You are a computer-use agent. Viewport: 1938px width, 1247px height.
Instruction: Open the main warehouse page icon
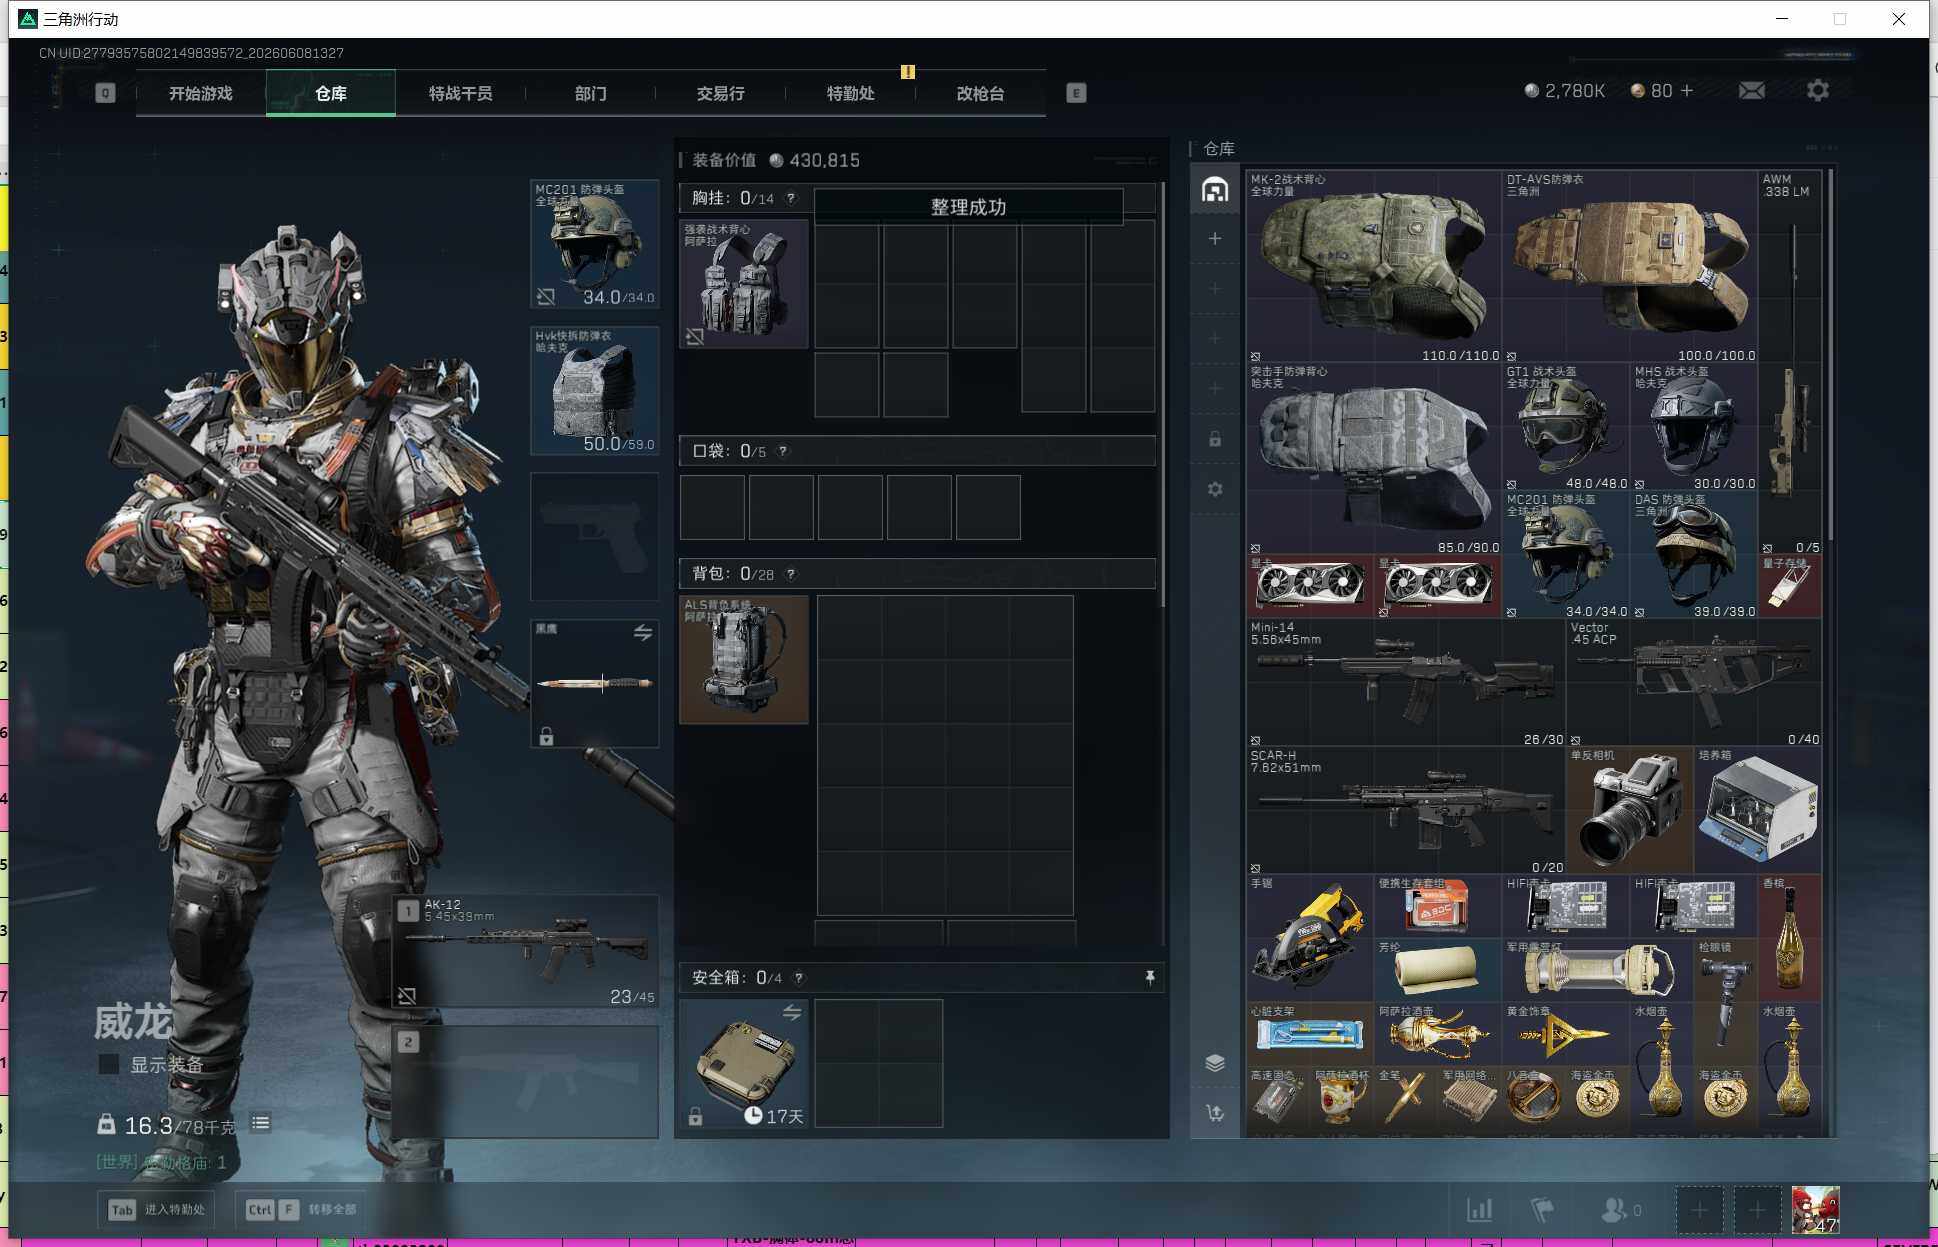point(1215,189)
